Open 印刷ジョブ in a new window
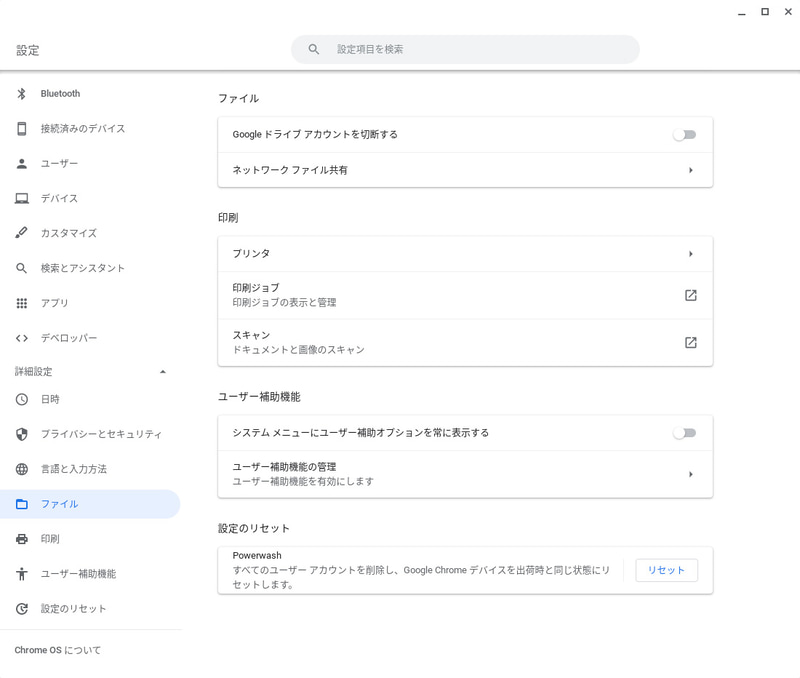 pos(690,294)
